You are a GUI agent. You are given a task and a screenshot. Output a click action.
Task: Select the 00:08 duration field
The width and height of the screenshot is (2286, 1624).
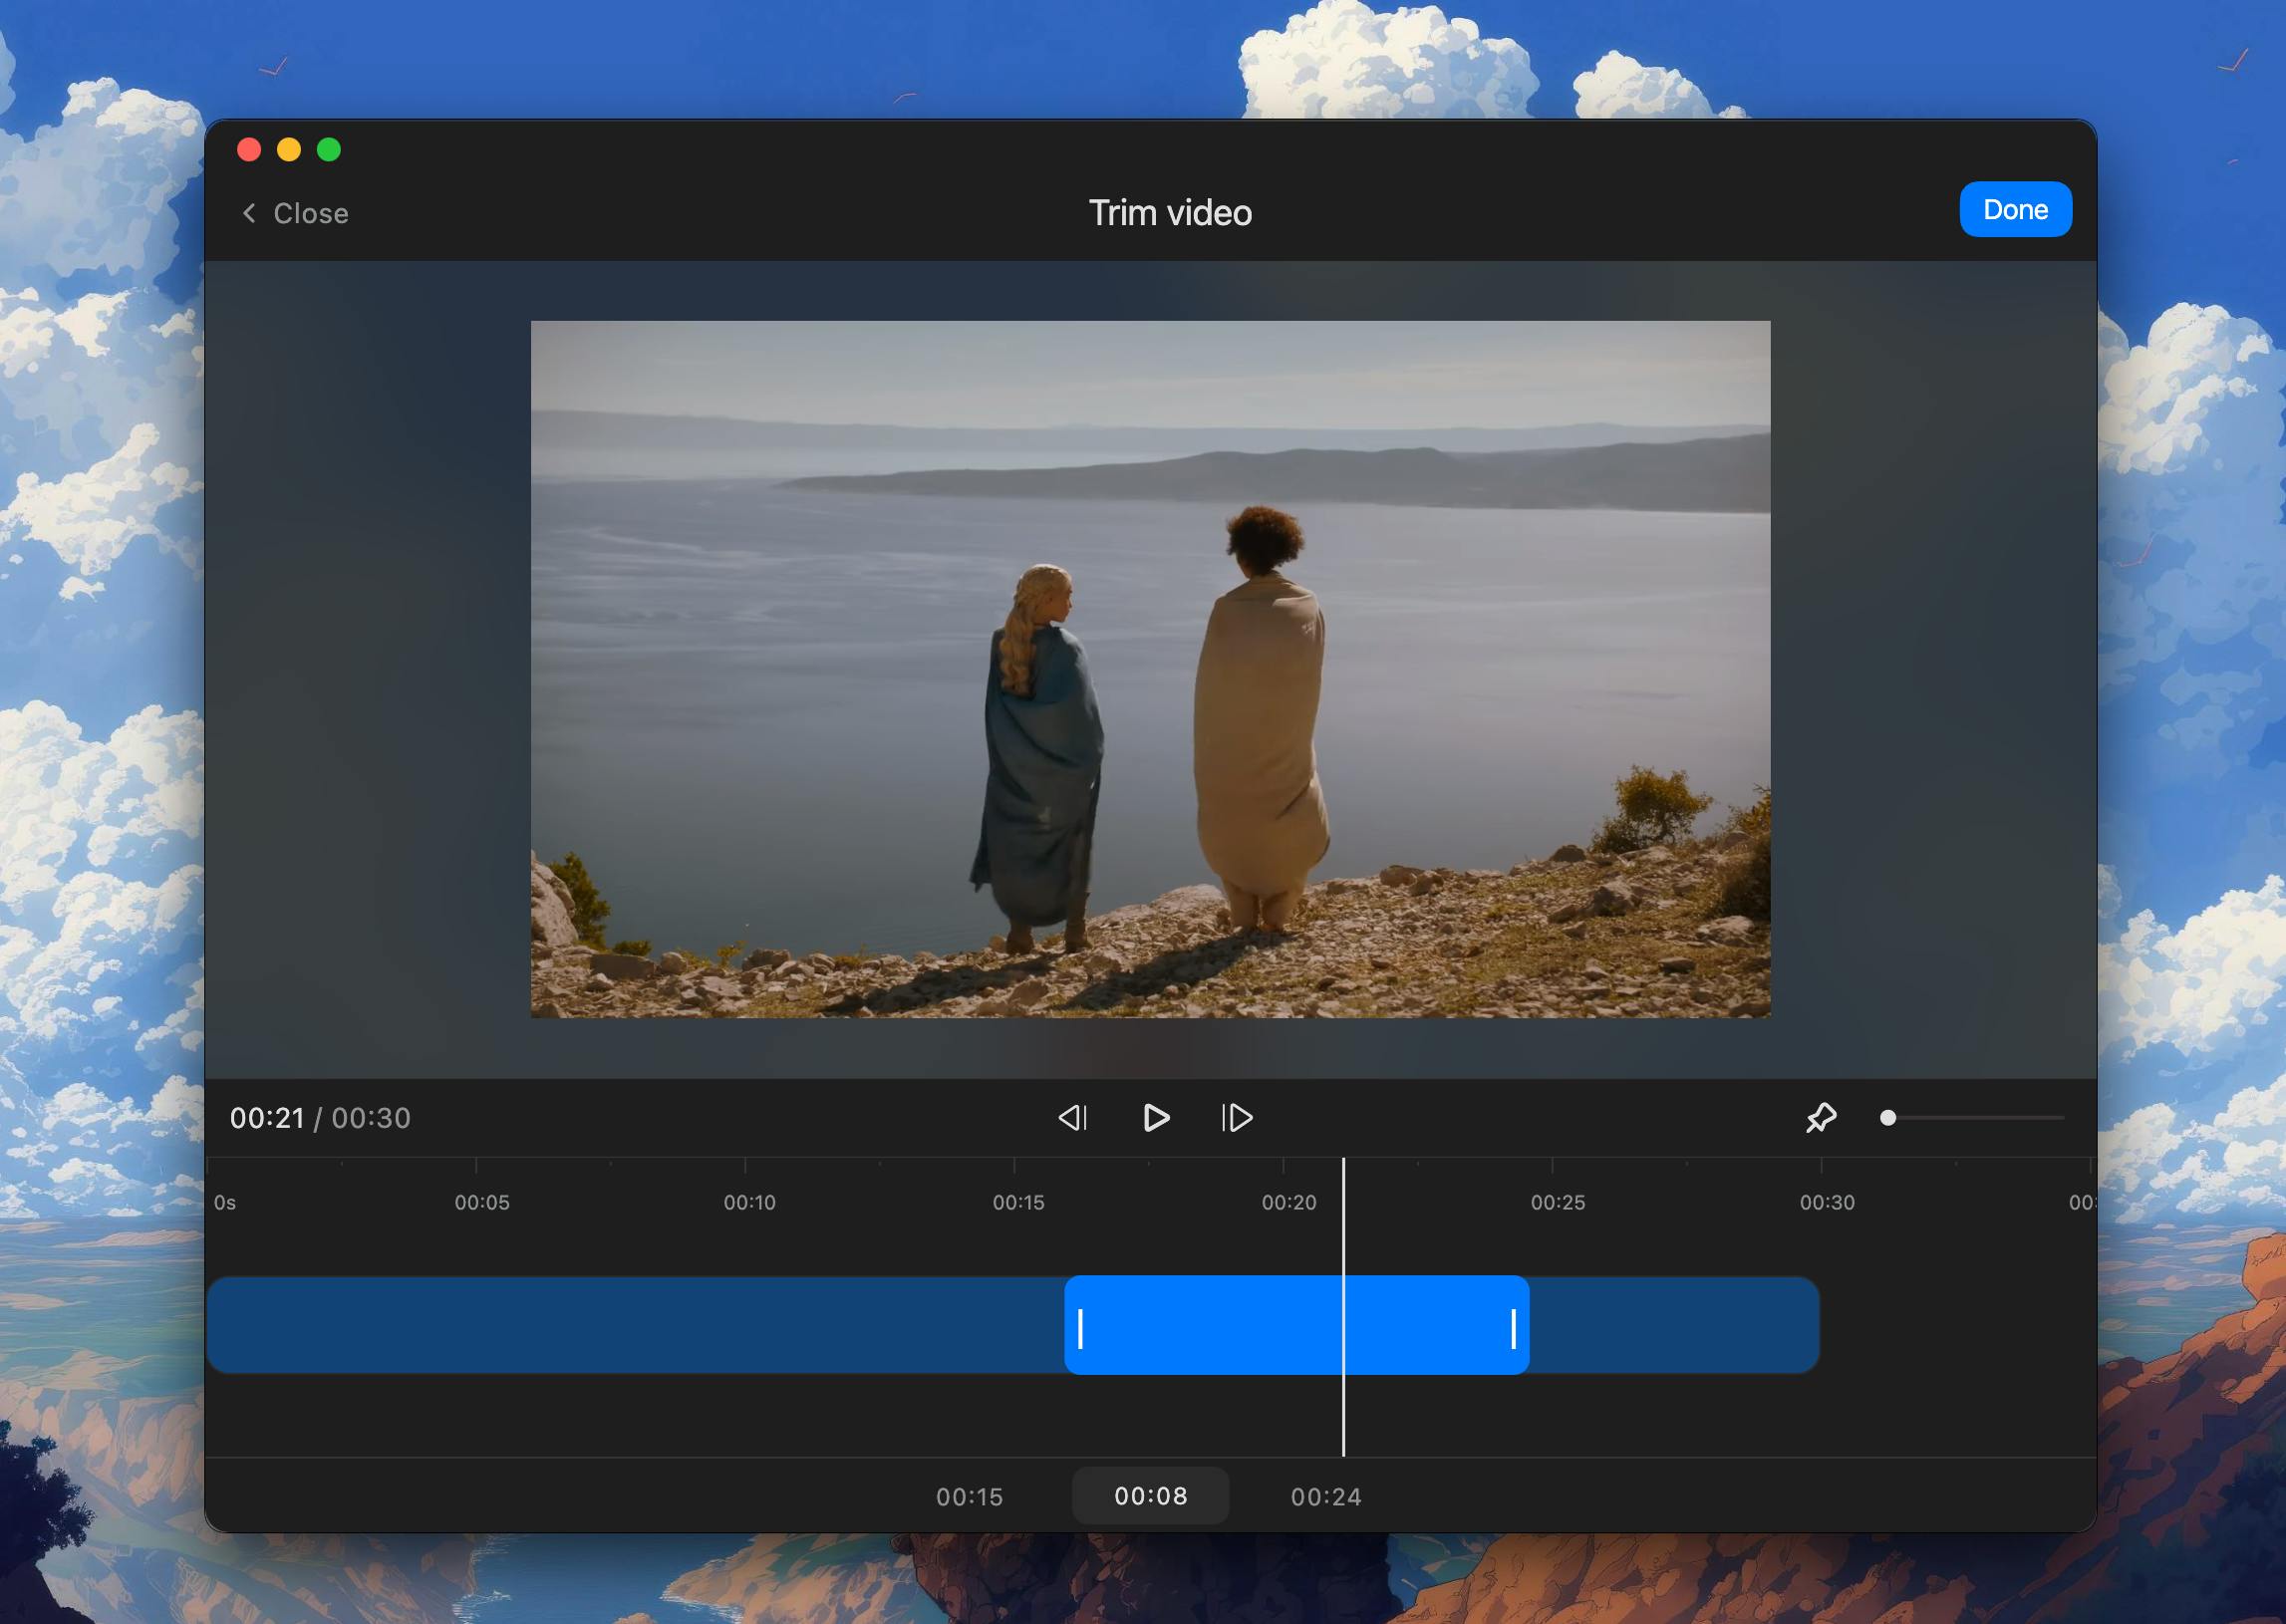coord(1151,1495)
